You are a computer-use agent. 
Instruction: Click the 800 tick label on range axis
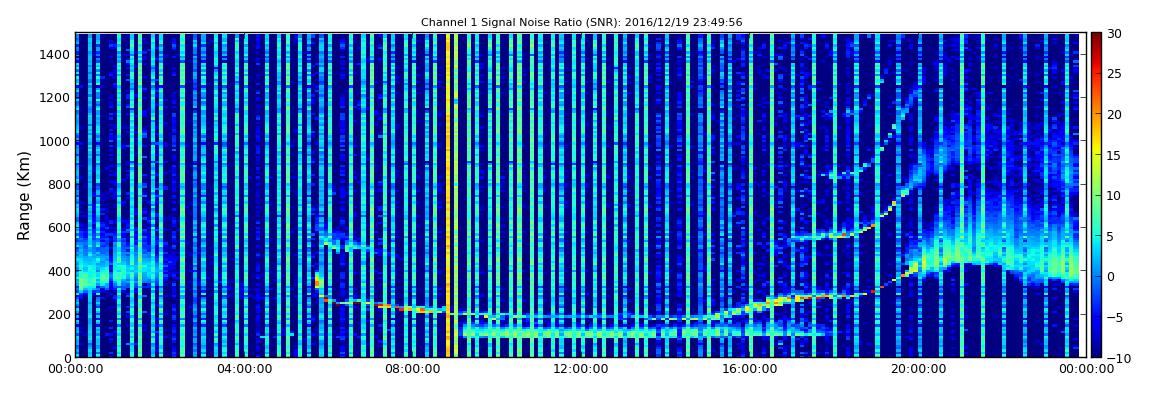point(59,185)
